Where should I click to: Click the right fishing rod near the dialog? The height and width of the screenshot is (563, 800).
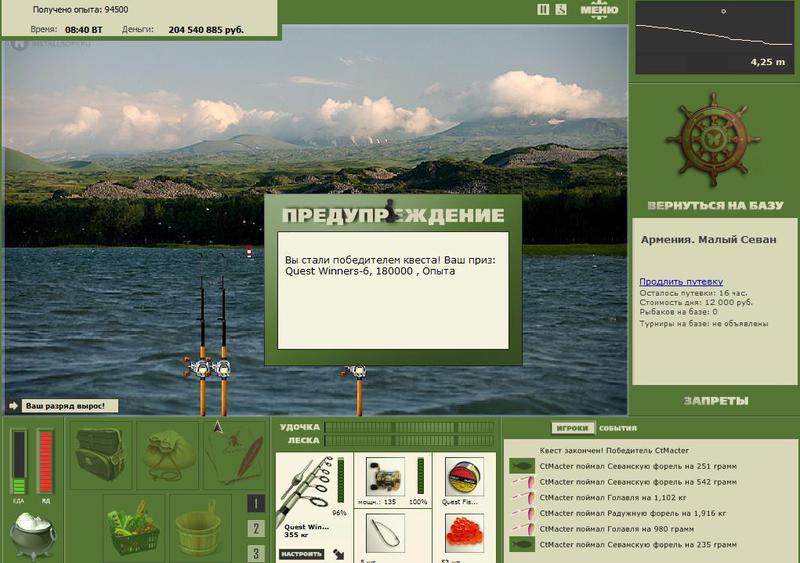[359, 389]
